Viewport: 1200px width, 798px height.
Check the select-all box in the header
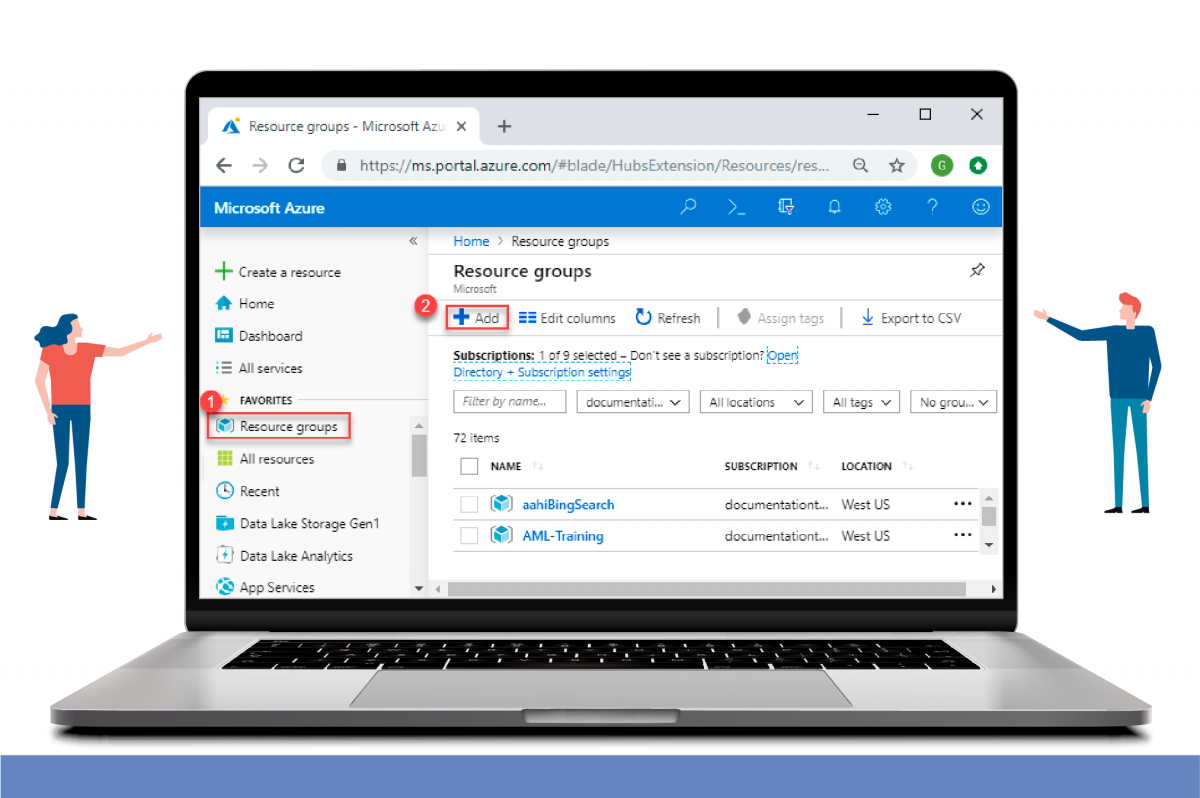[469, 465]
